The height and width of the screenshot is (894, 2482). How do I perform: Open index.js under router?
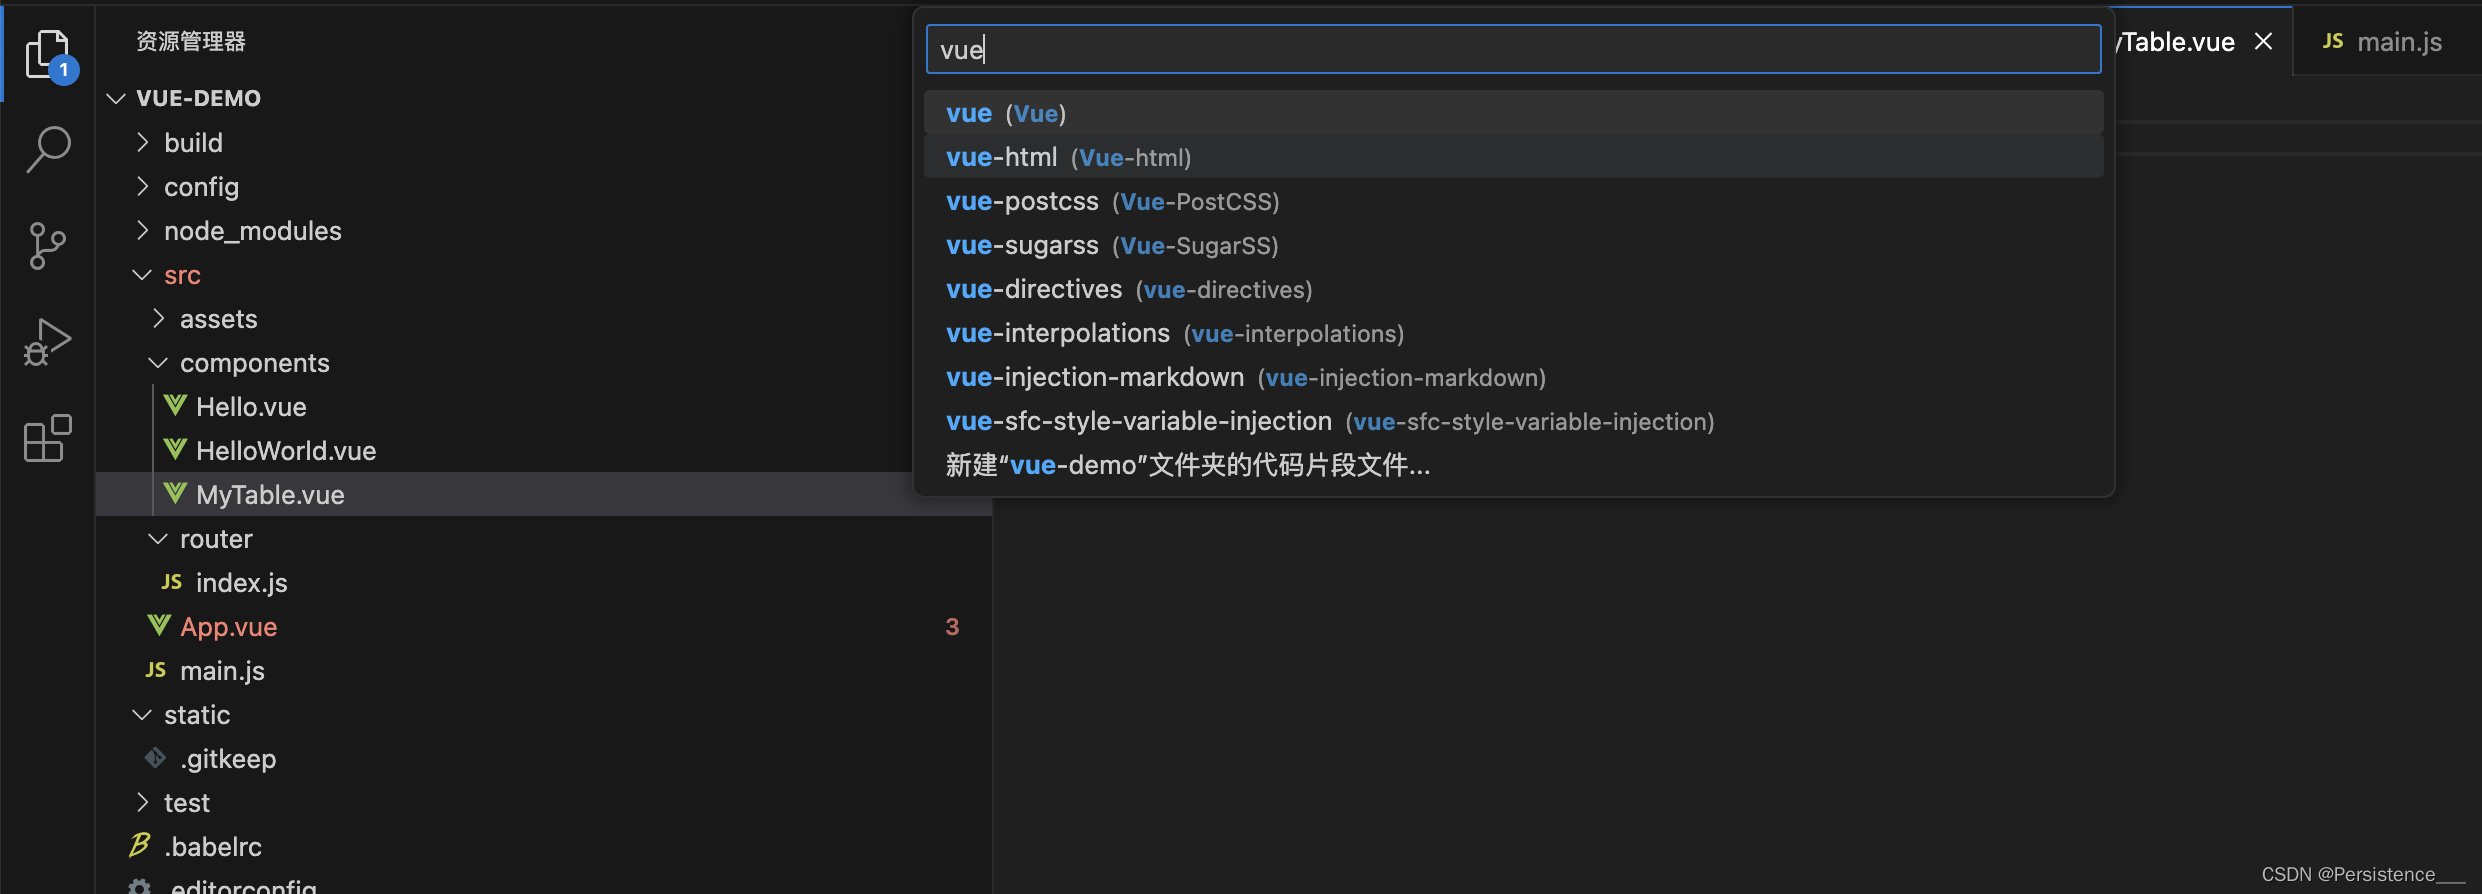pos(242,583)
